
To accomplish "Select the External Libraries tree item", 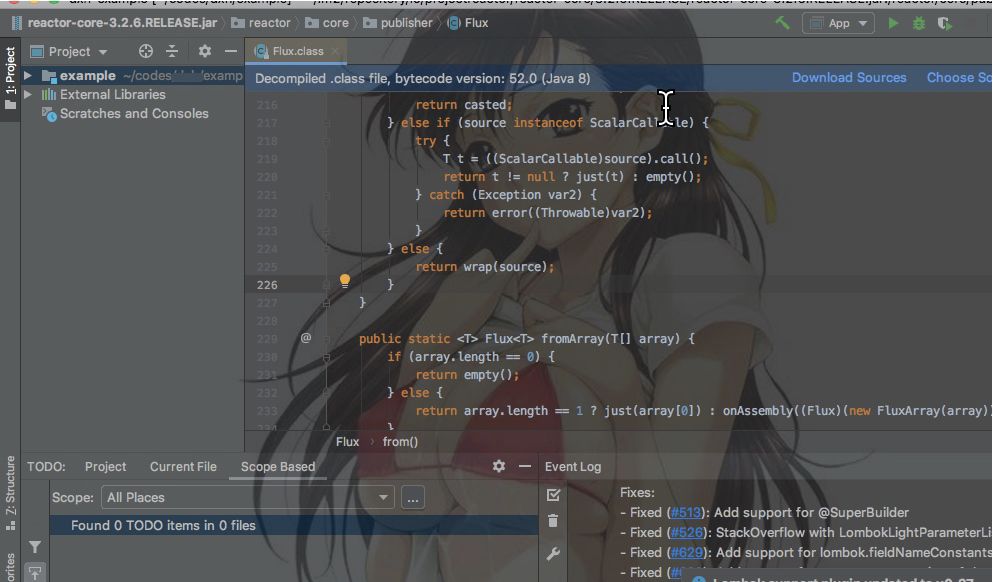I will [103, 94].
